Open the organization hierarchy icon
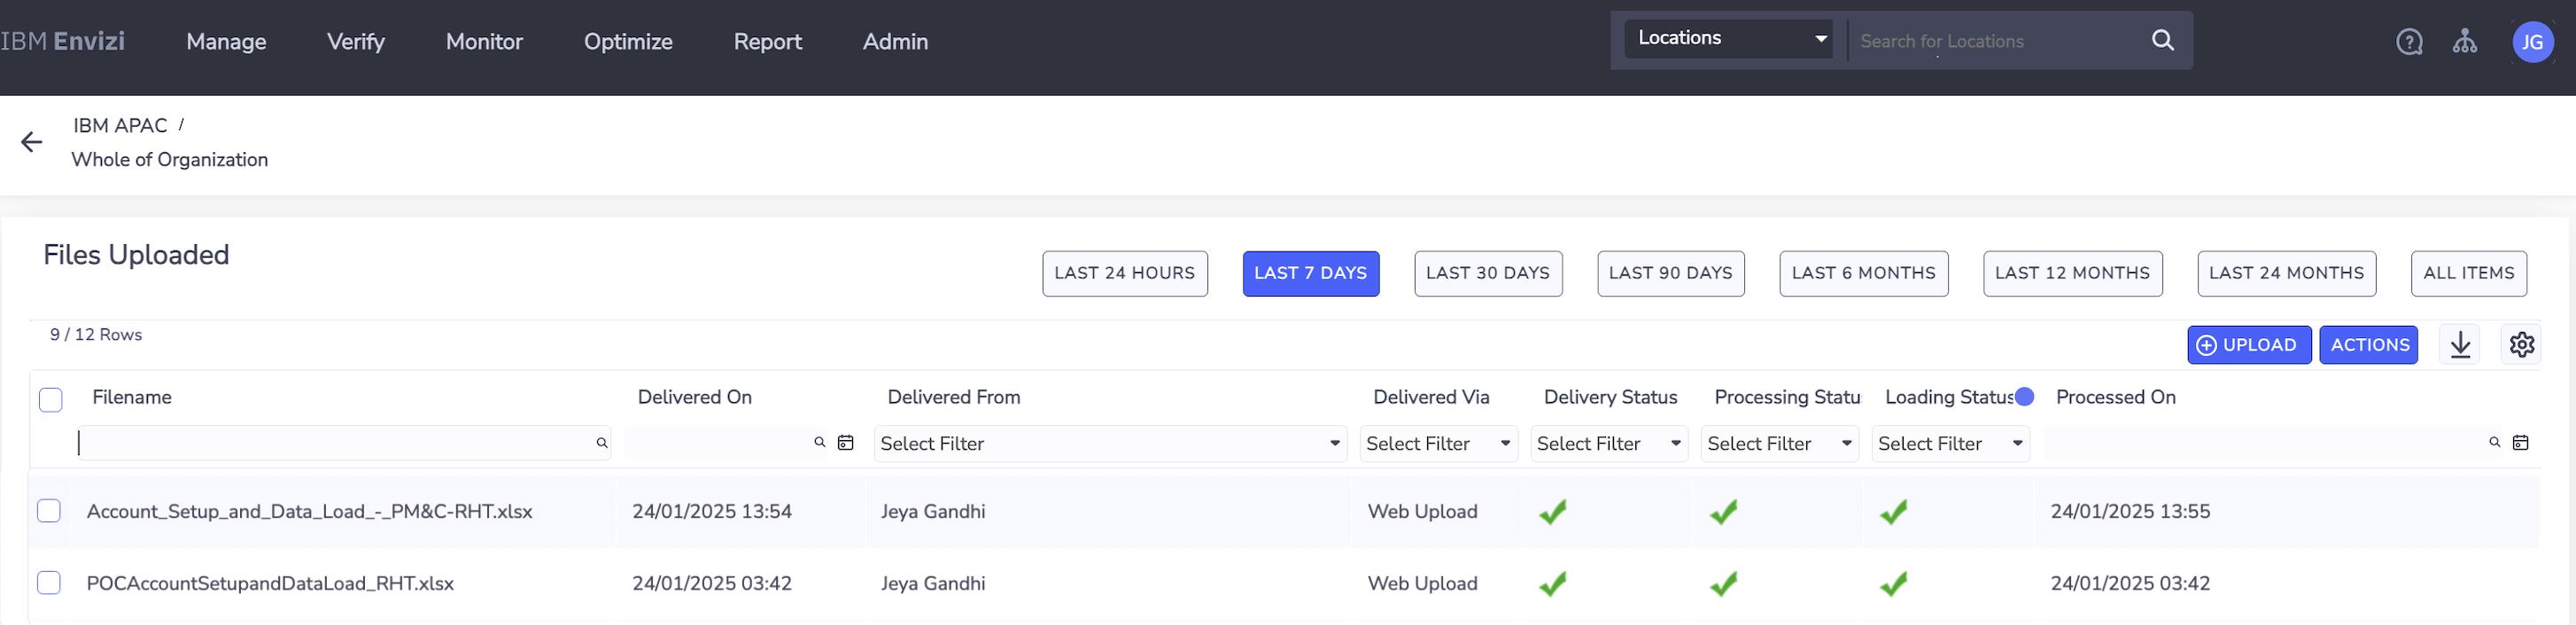2576x625 pixels. pyautogui.click(x=2465, y=42)
